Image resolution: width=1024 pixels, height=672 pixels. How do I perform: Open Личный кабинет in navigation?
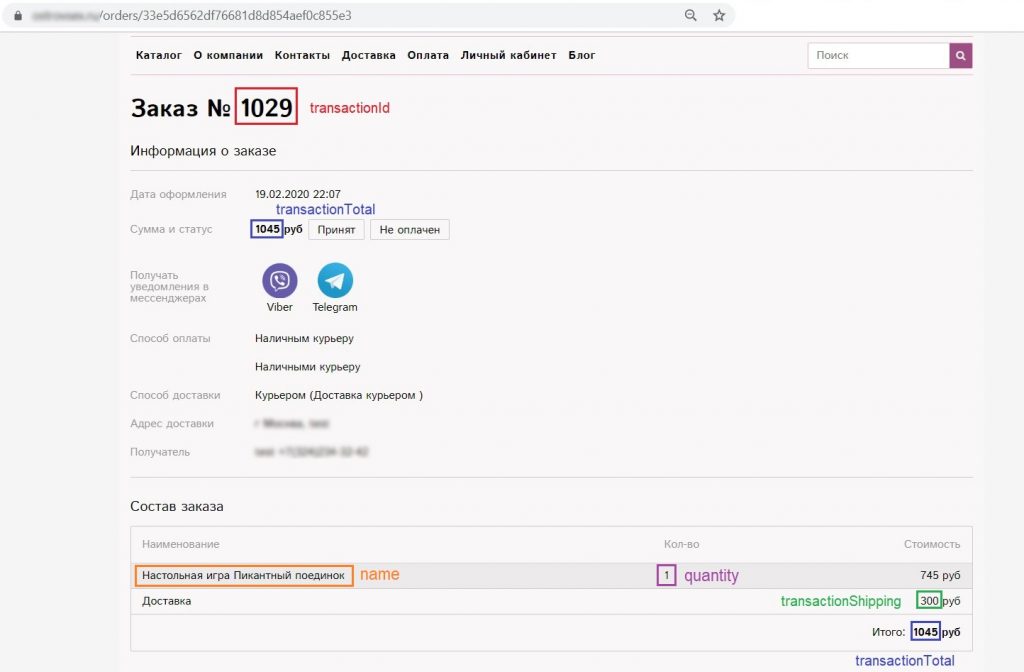point(508,56)
